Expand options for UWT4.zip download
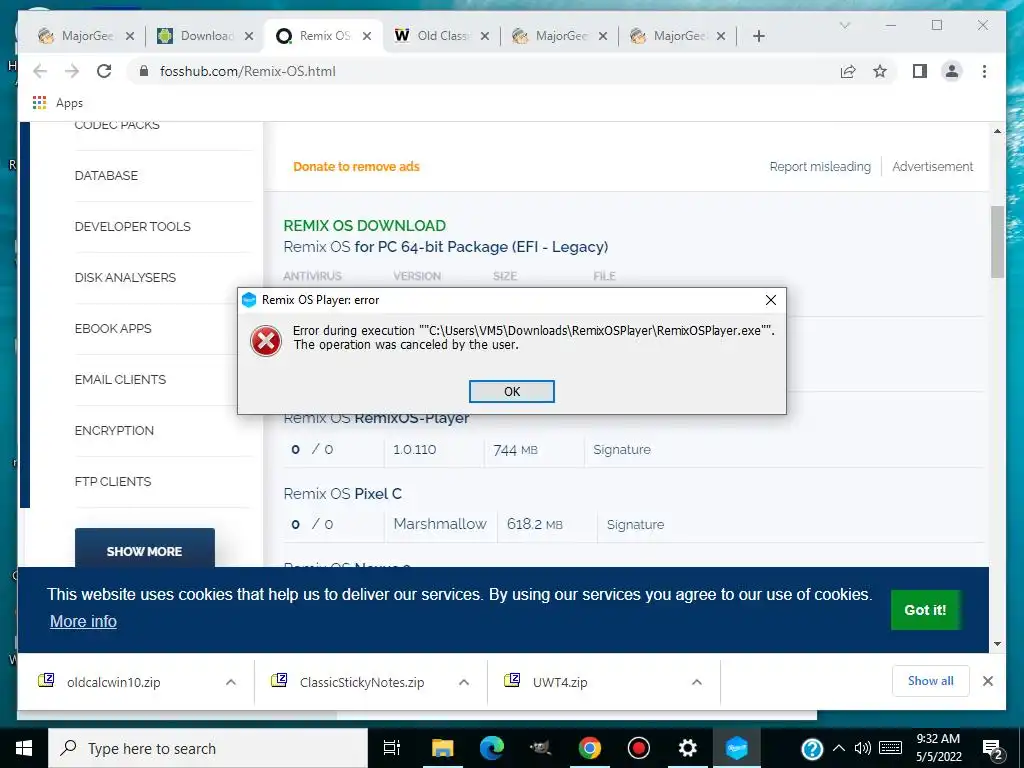 point(697,682)
